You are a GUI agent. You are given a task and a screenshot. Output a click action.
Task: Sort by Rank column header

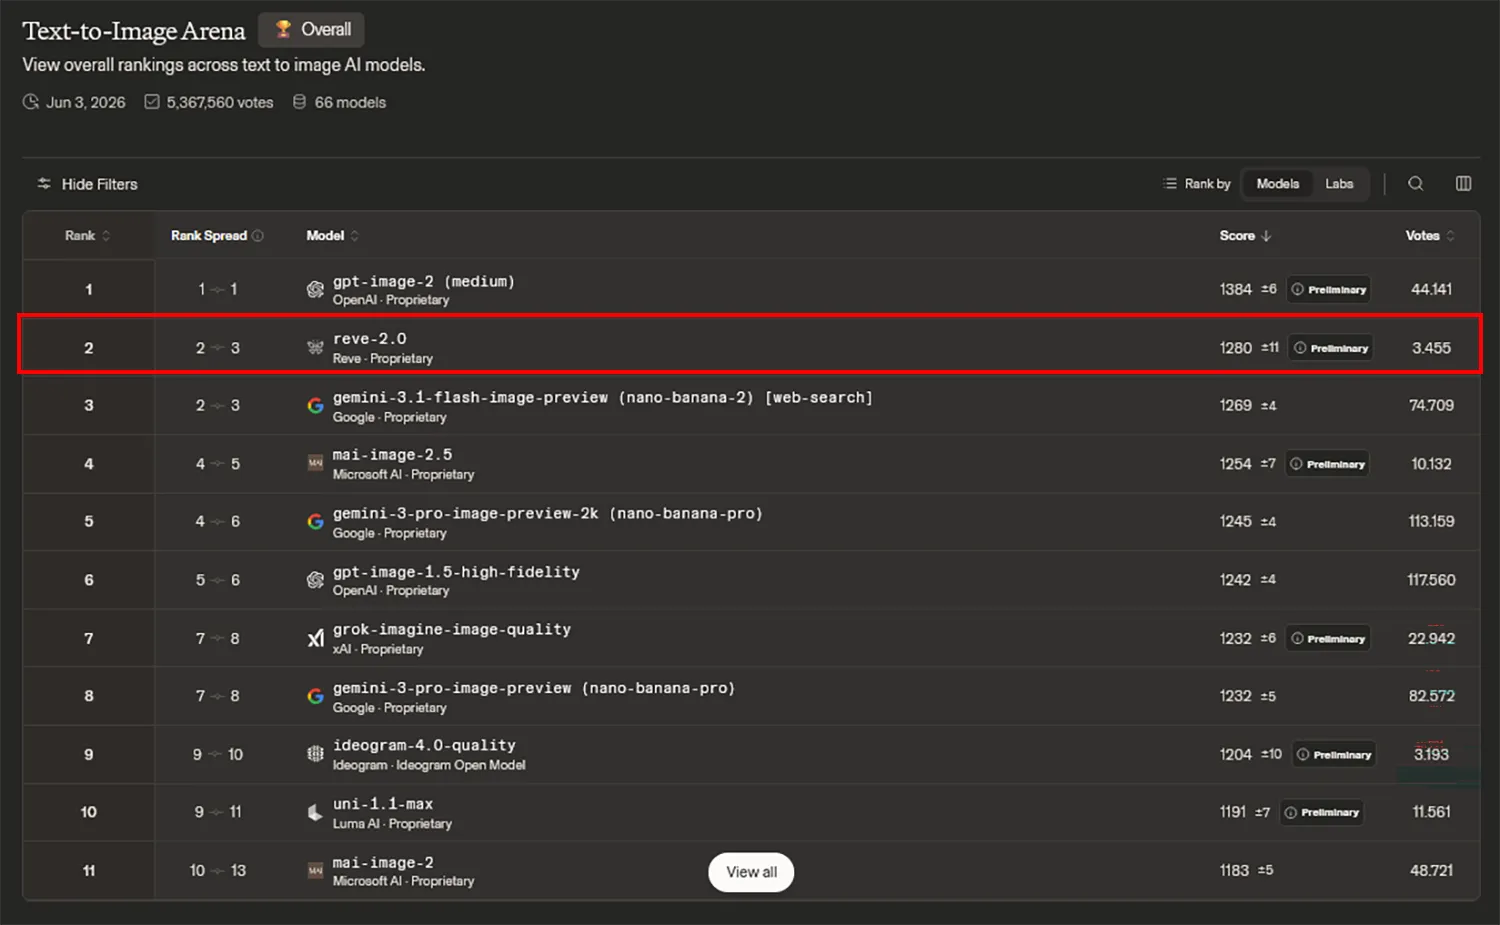[88, 236]
